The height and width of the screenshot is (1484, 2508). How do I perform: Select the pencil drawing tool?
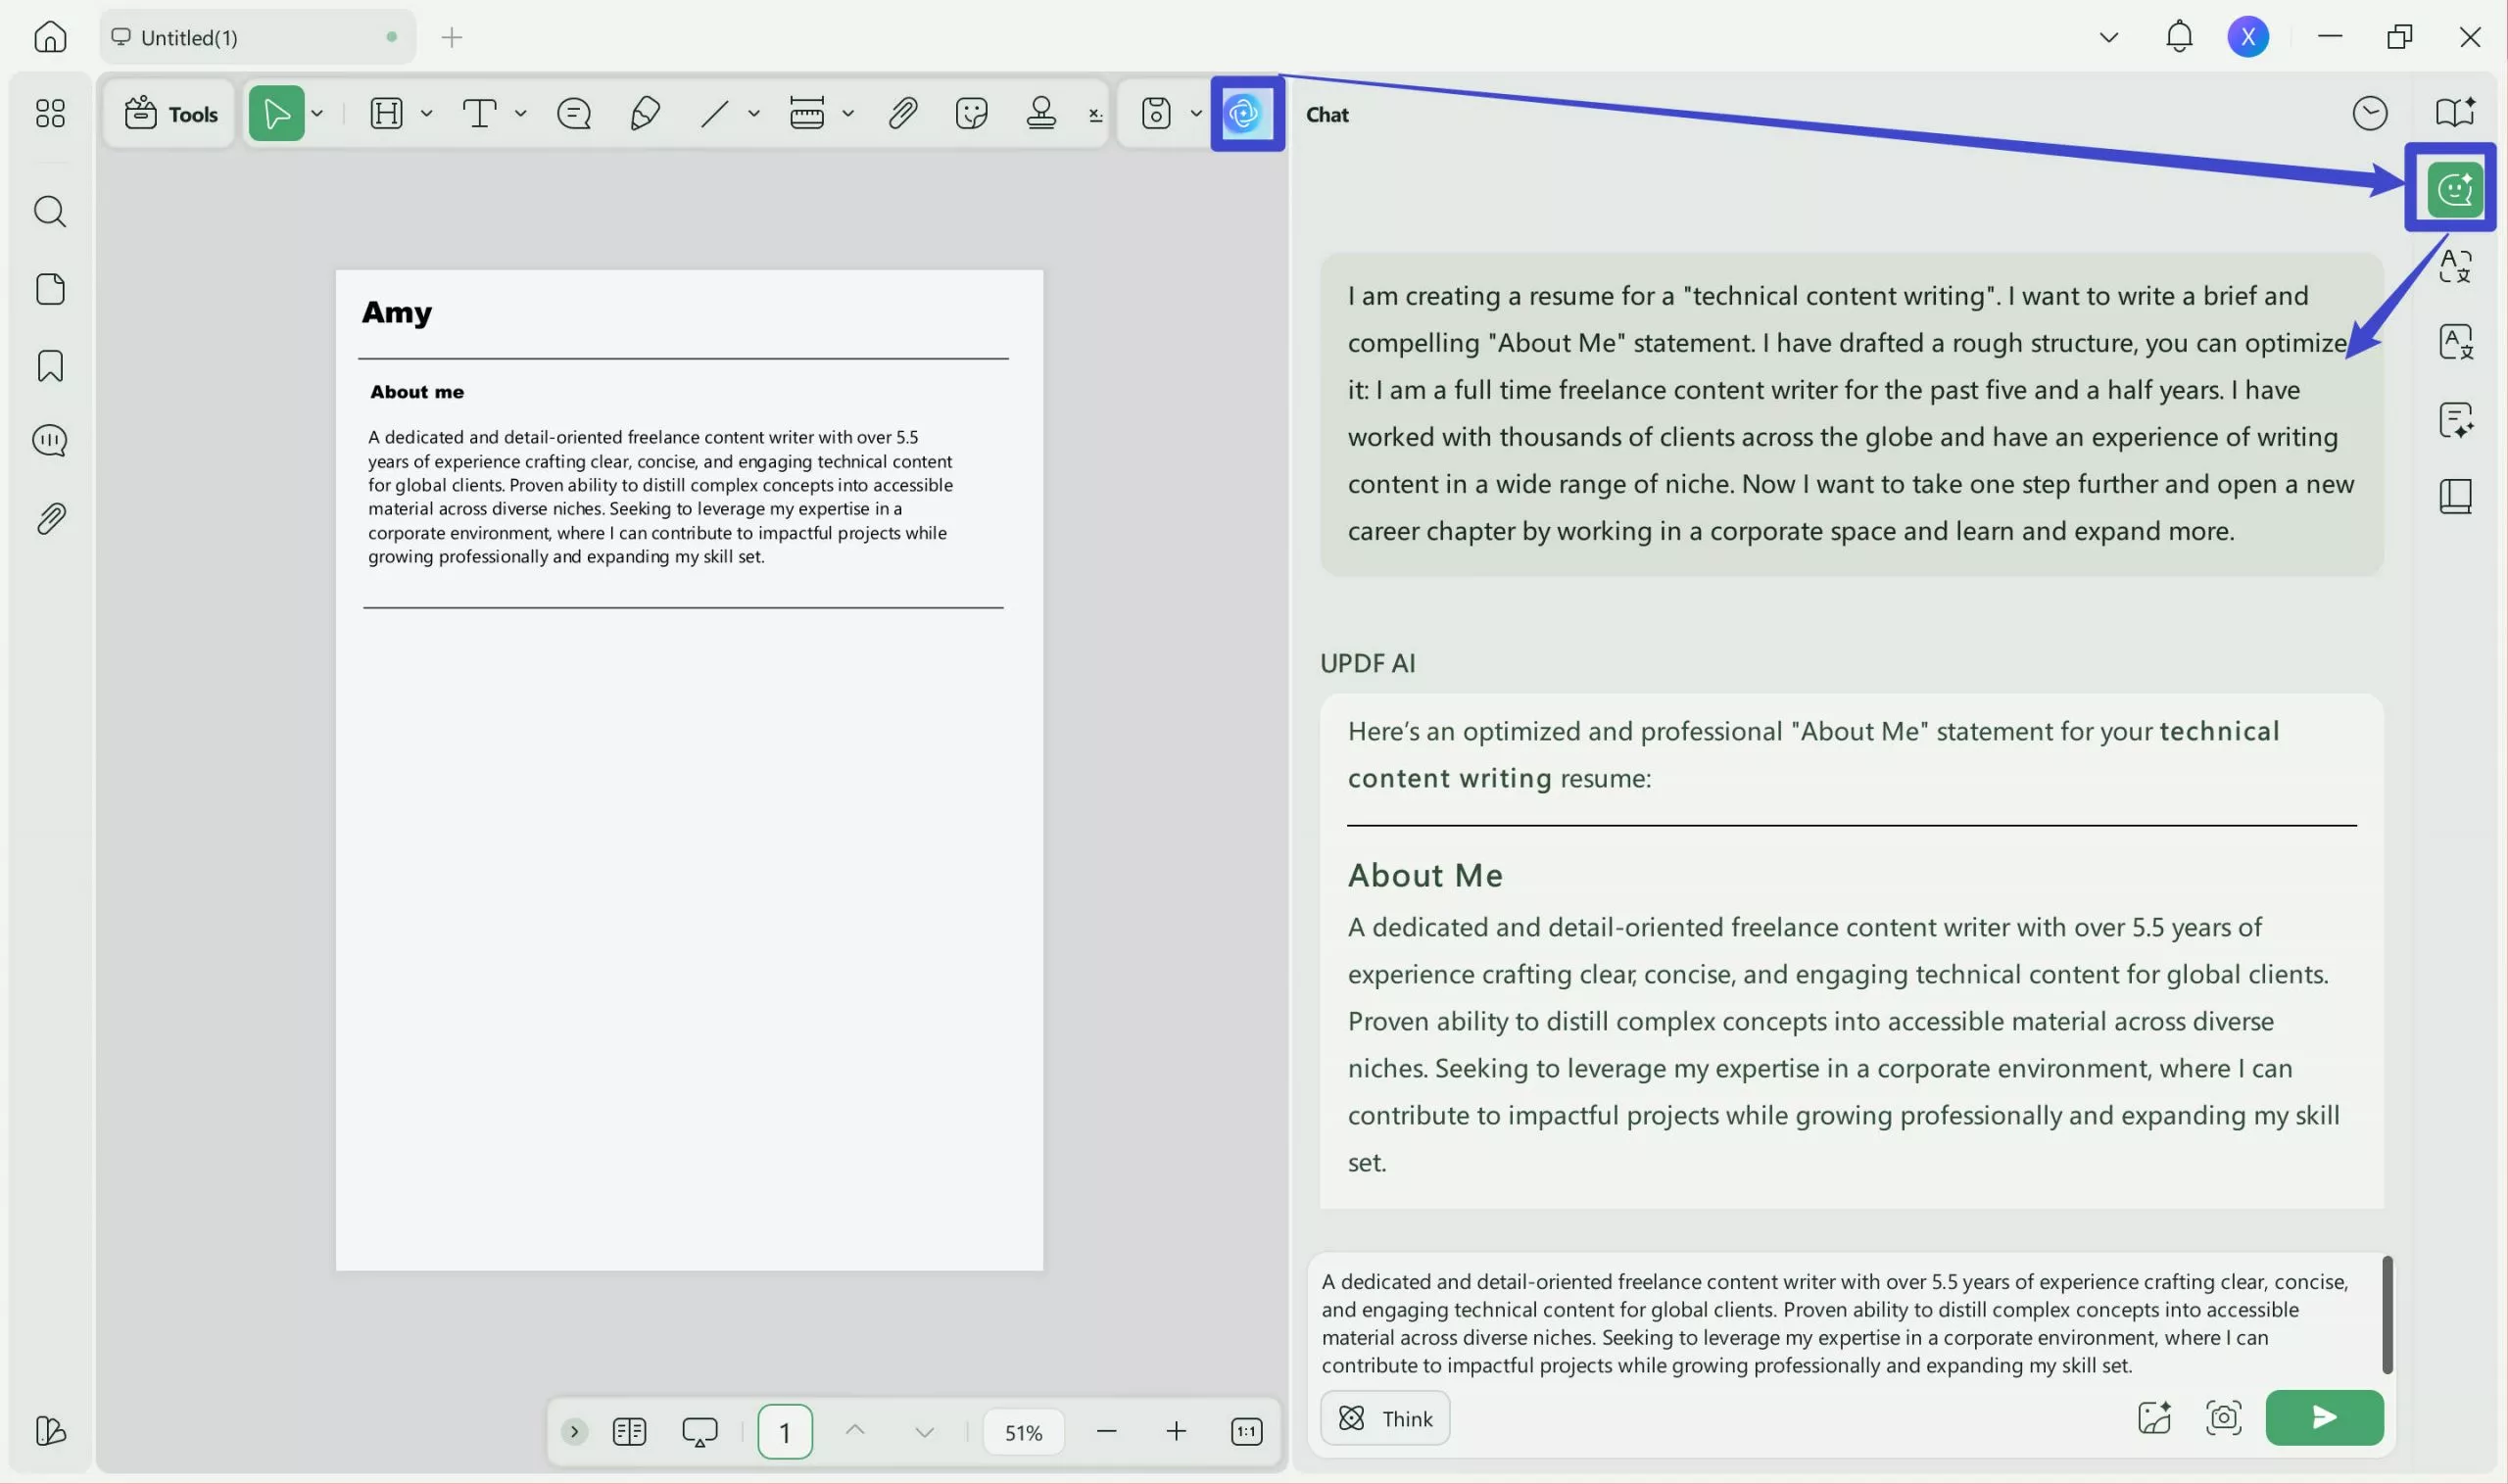pos(645,113)
